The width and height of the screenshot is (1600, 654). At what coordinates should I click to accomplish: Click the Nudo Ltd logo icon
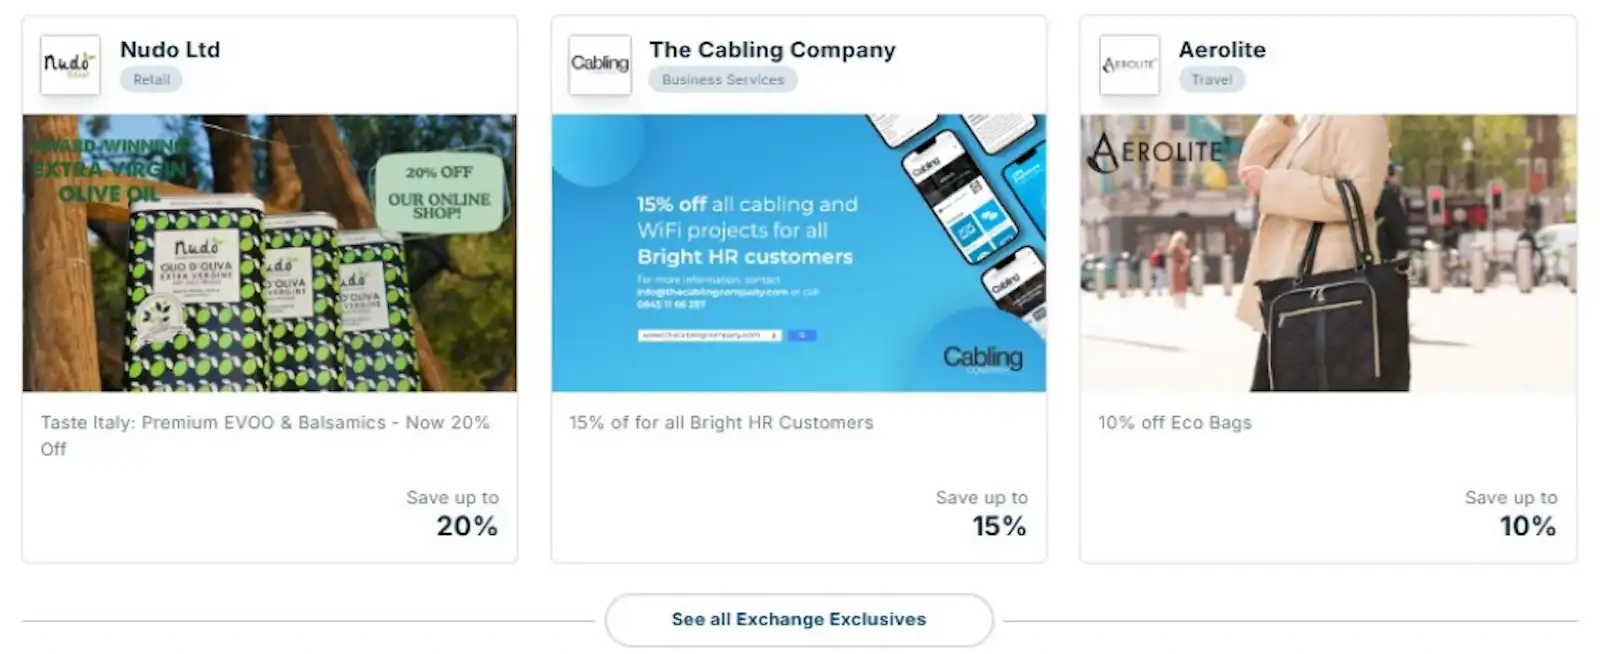tap(70, 65)
